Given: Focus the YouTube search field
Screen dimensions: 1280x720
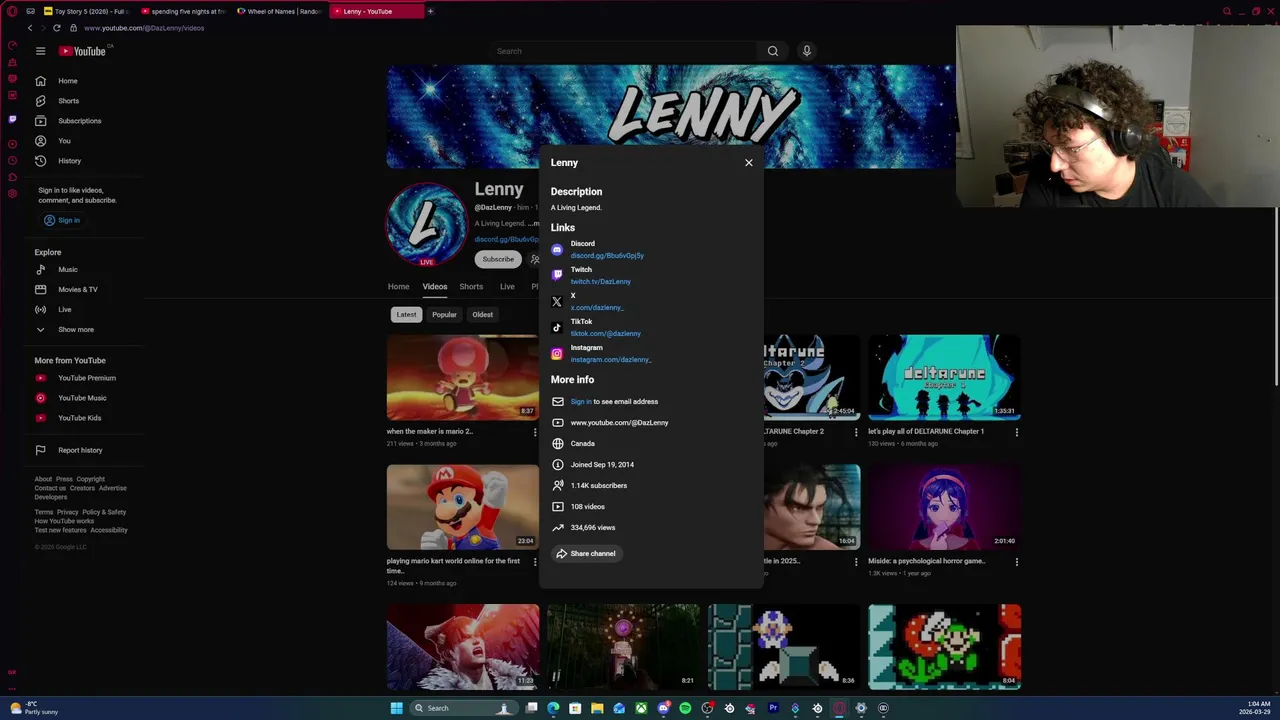Looking at the screenshot, I should click(x=625, y=51).
